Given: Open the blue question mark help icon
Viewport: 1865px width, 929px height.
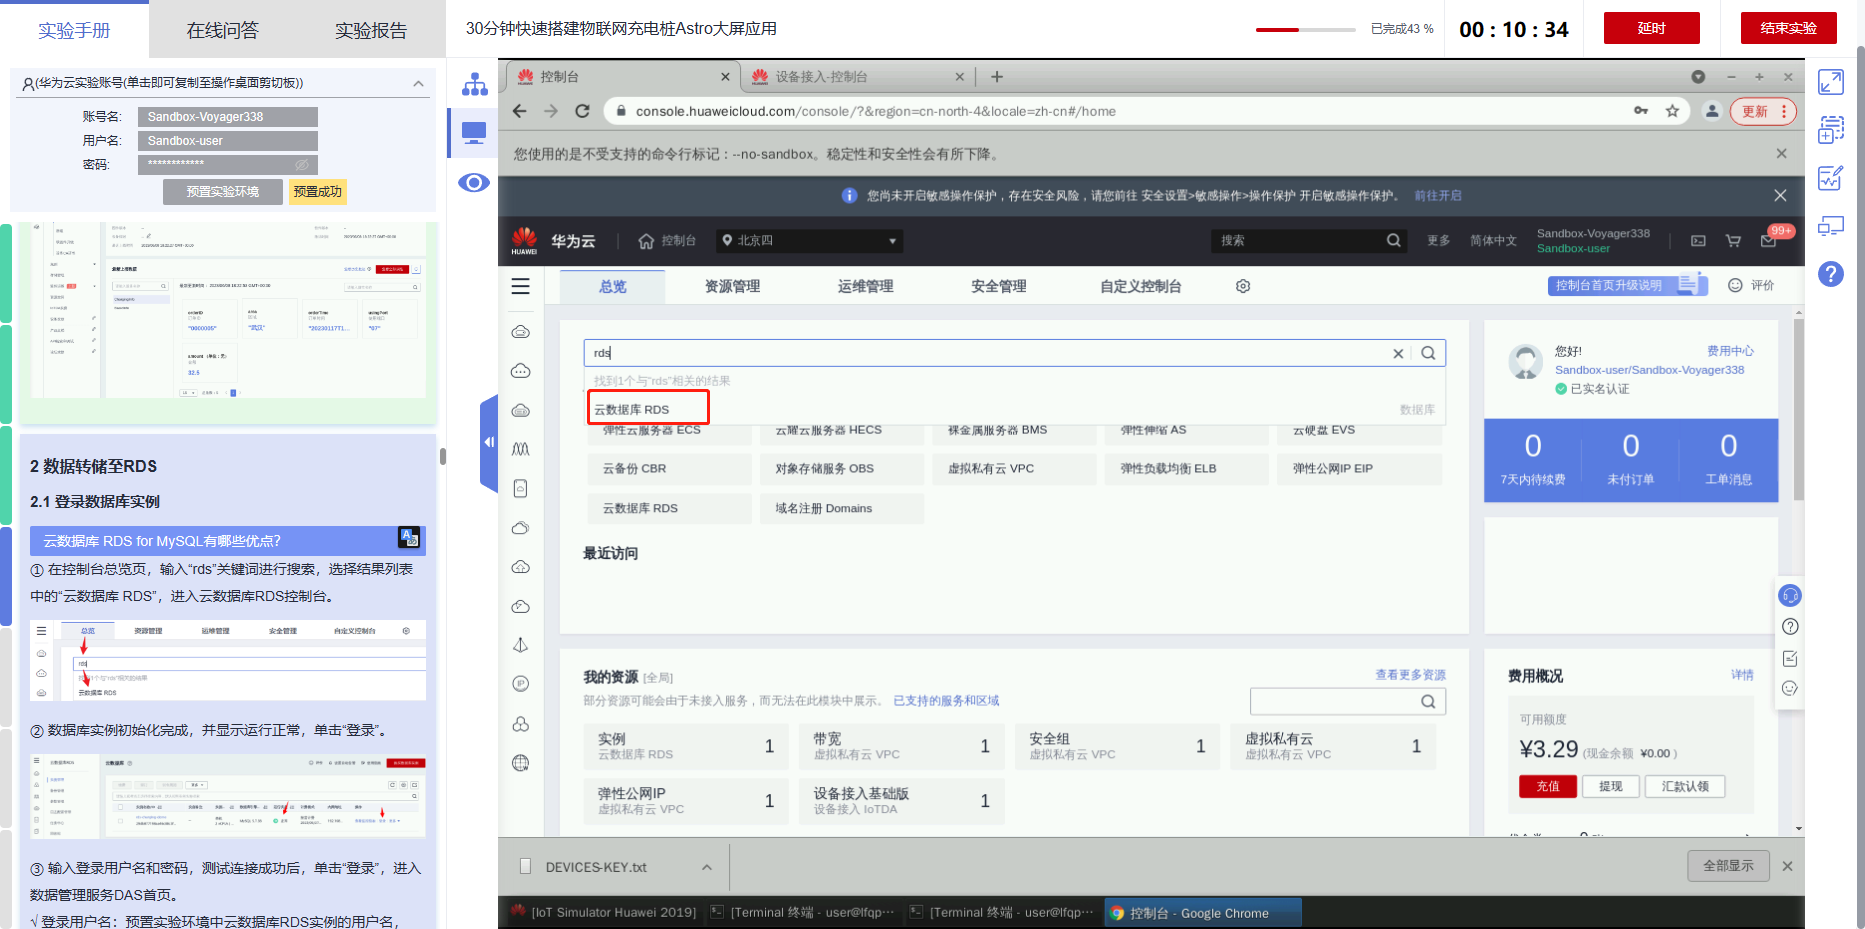Looking at the screenshot, I should 1831,274.
